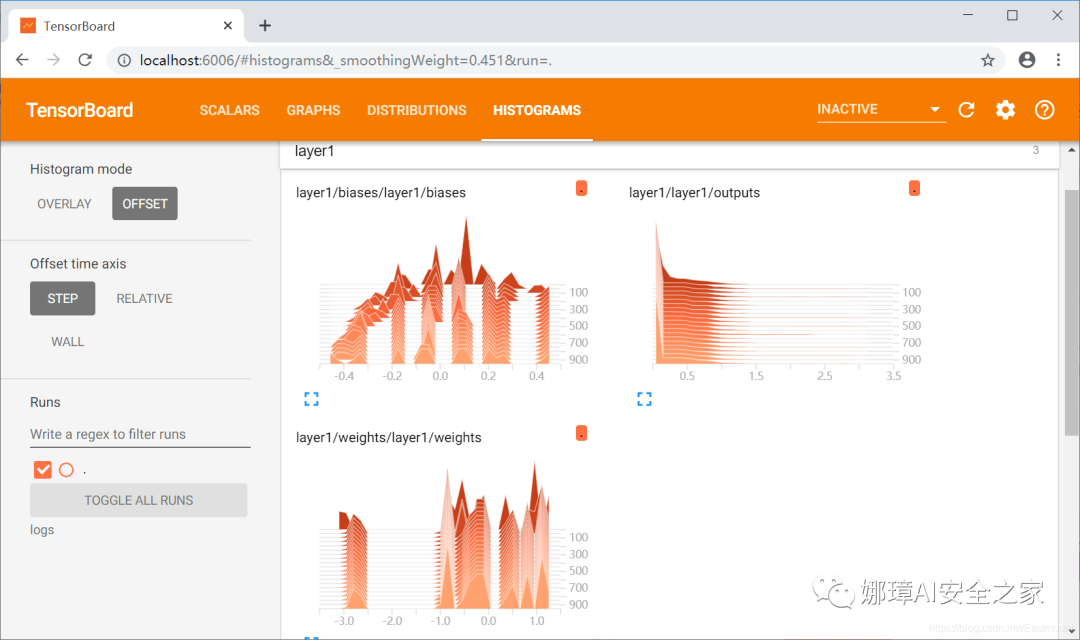Select the radio button for run '.'
The image size is (1080, 640).
[x=66, y=470]
